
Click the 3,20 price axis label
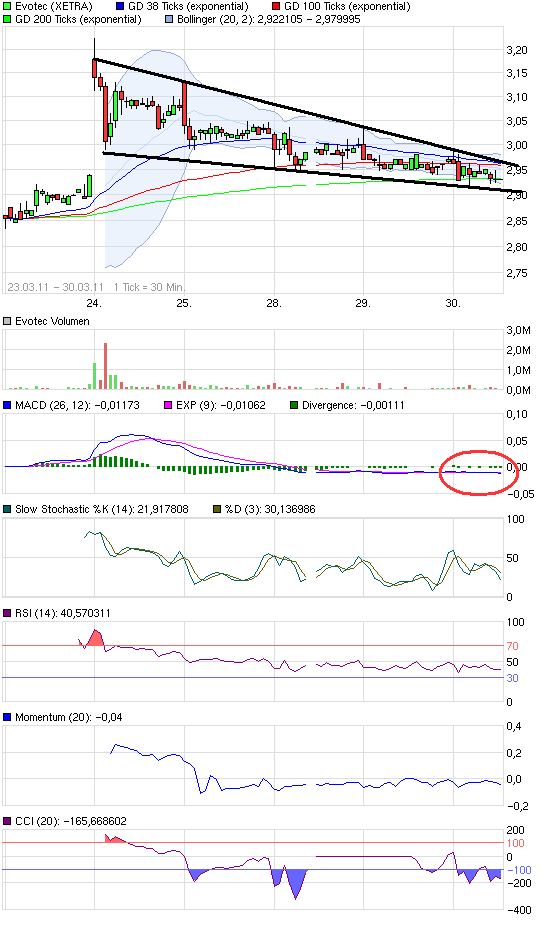tap(517, 50)
